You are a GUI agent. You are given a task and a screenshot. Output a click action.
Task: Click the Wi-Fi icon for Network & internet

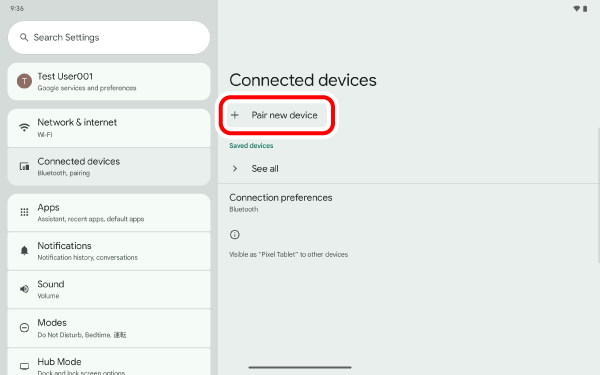click(x=24, y=127)
